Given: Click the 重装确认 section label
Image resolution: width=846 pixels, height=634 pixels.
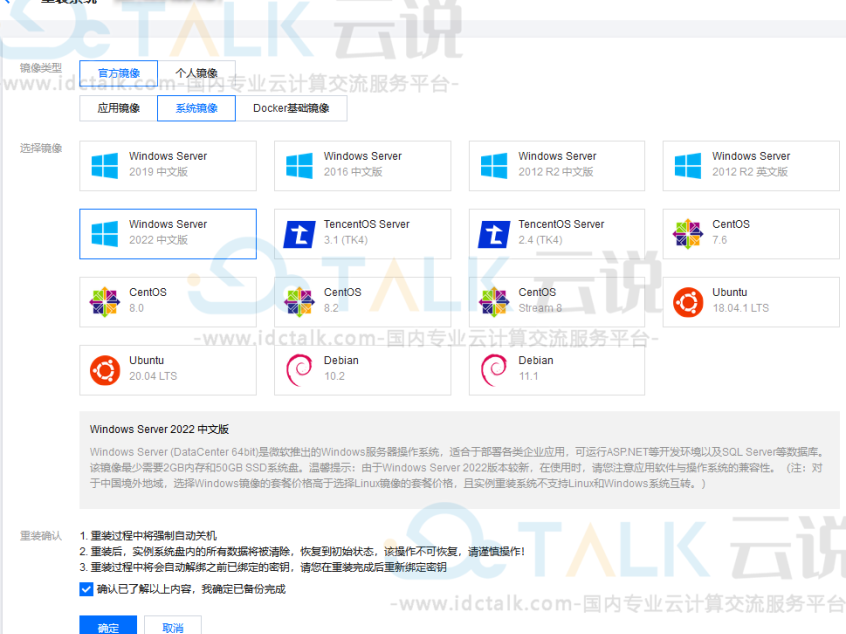Looking at the screenshot, I should click(x=41, y=536).
